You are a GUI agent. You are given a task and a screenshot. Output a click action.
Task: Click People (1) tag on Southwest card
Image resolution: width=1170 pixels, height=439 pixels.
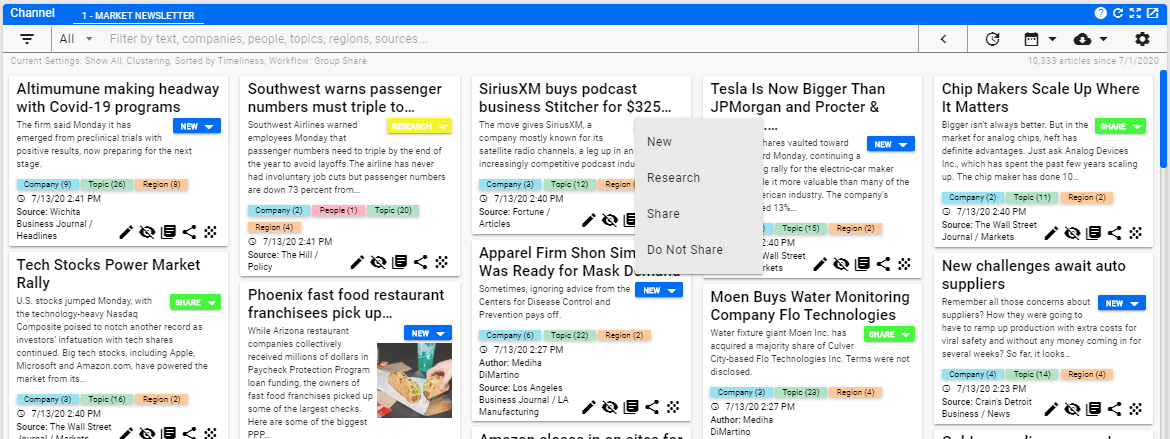pos(338,211)
